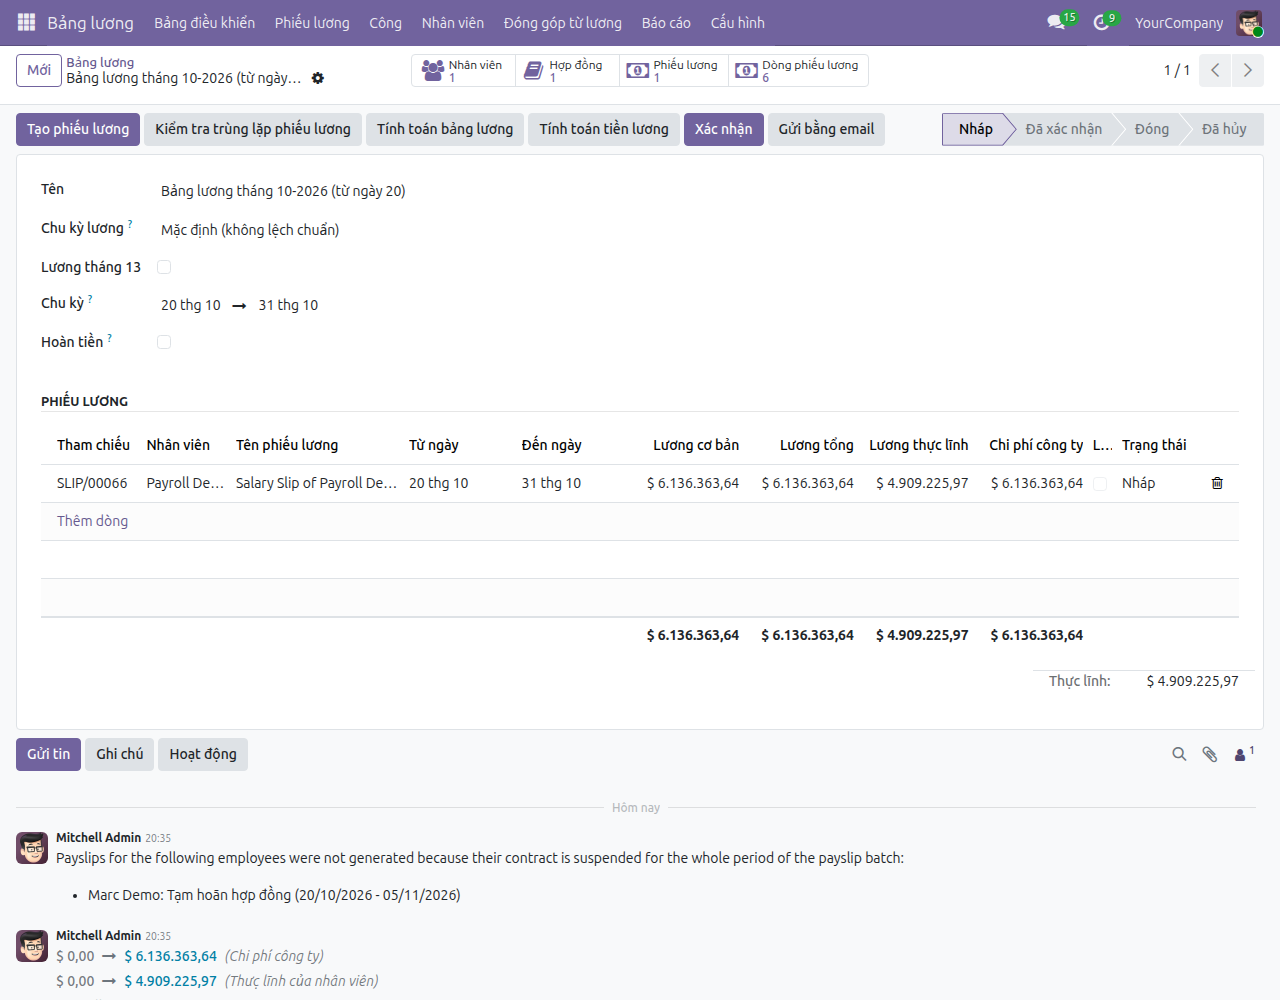Viewport: 1280px width, 1000px height.
Task: Open the Phiếu lương top menu
Action: point(312,22)
